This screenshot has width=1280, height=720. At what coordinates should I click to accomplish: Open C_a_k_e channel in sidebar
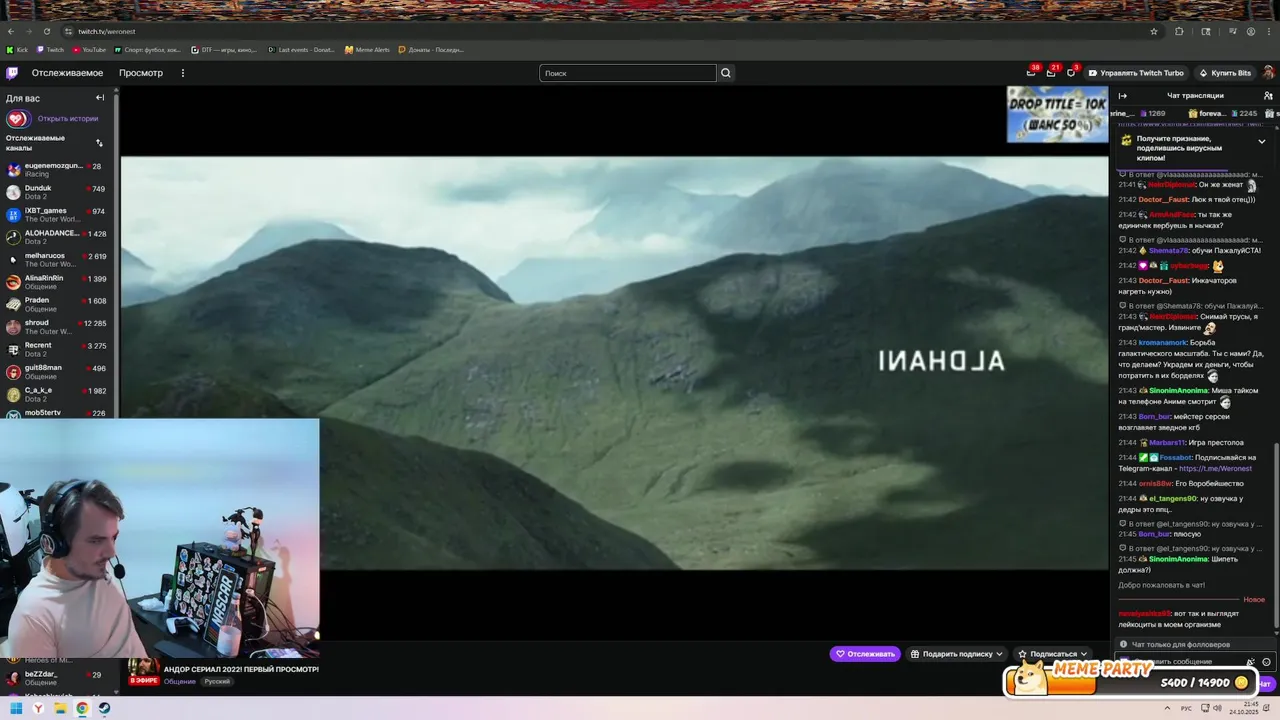point(58,394)
